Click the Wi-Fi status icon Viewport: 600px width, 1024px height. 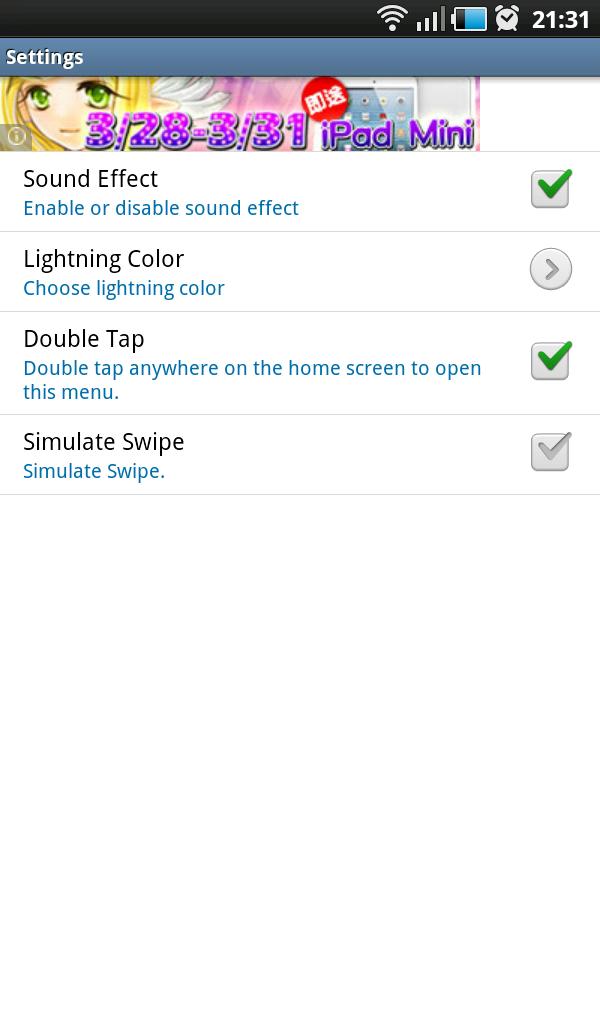coord(392,17)
